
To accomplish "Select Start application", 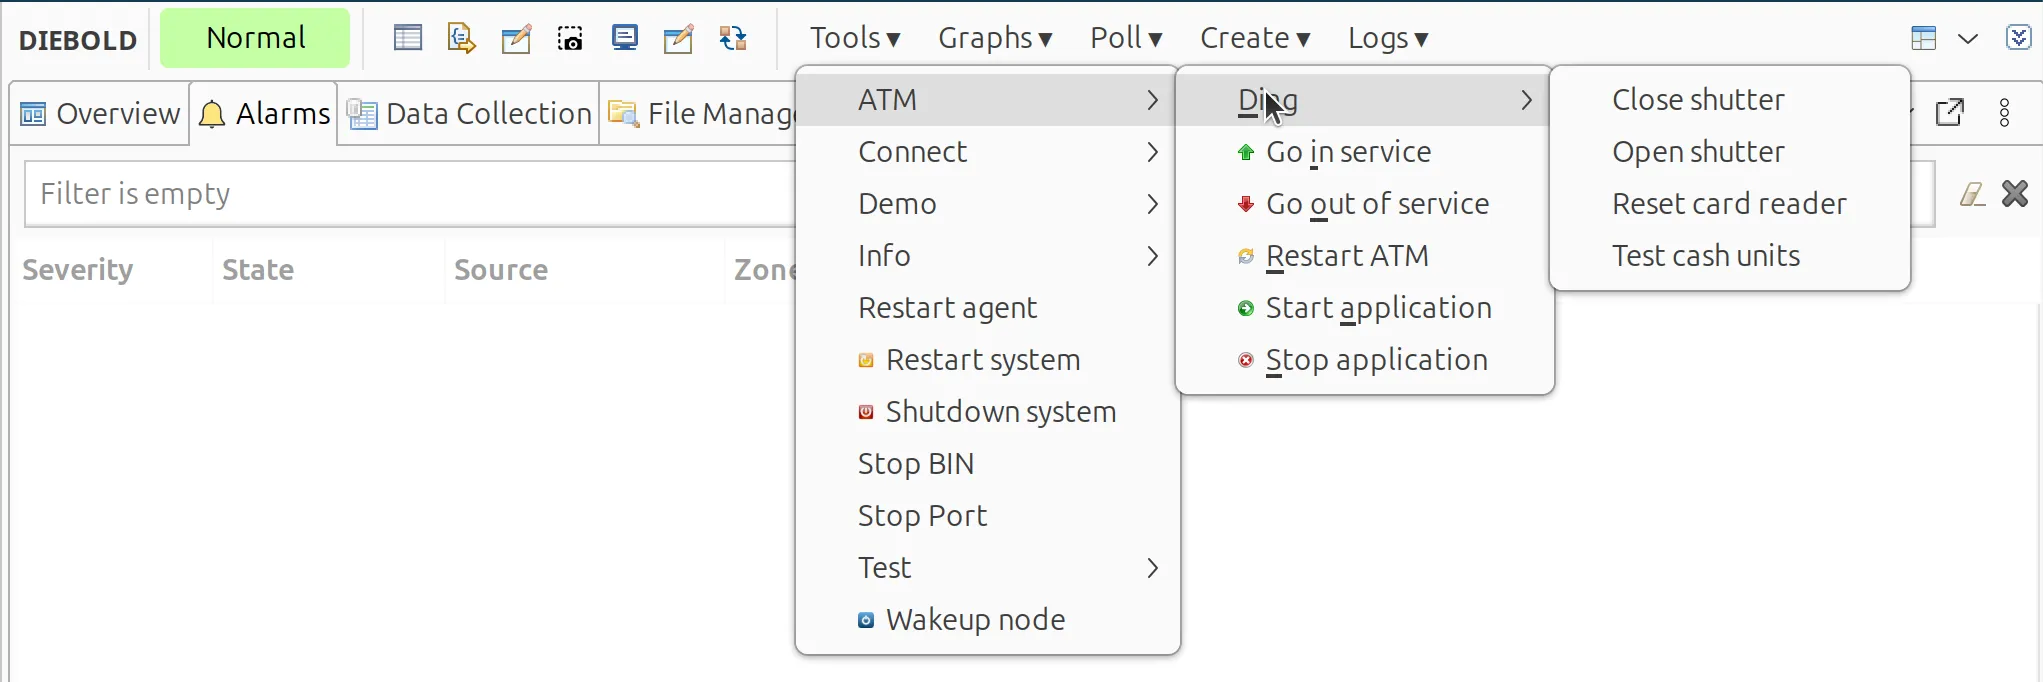I will coord(1364,308).
